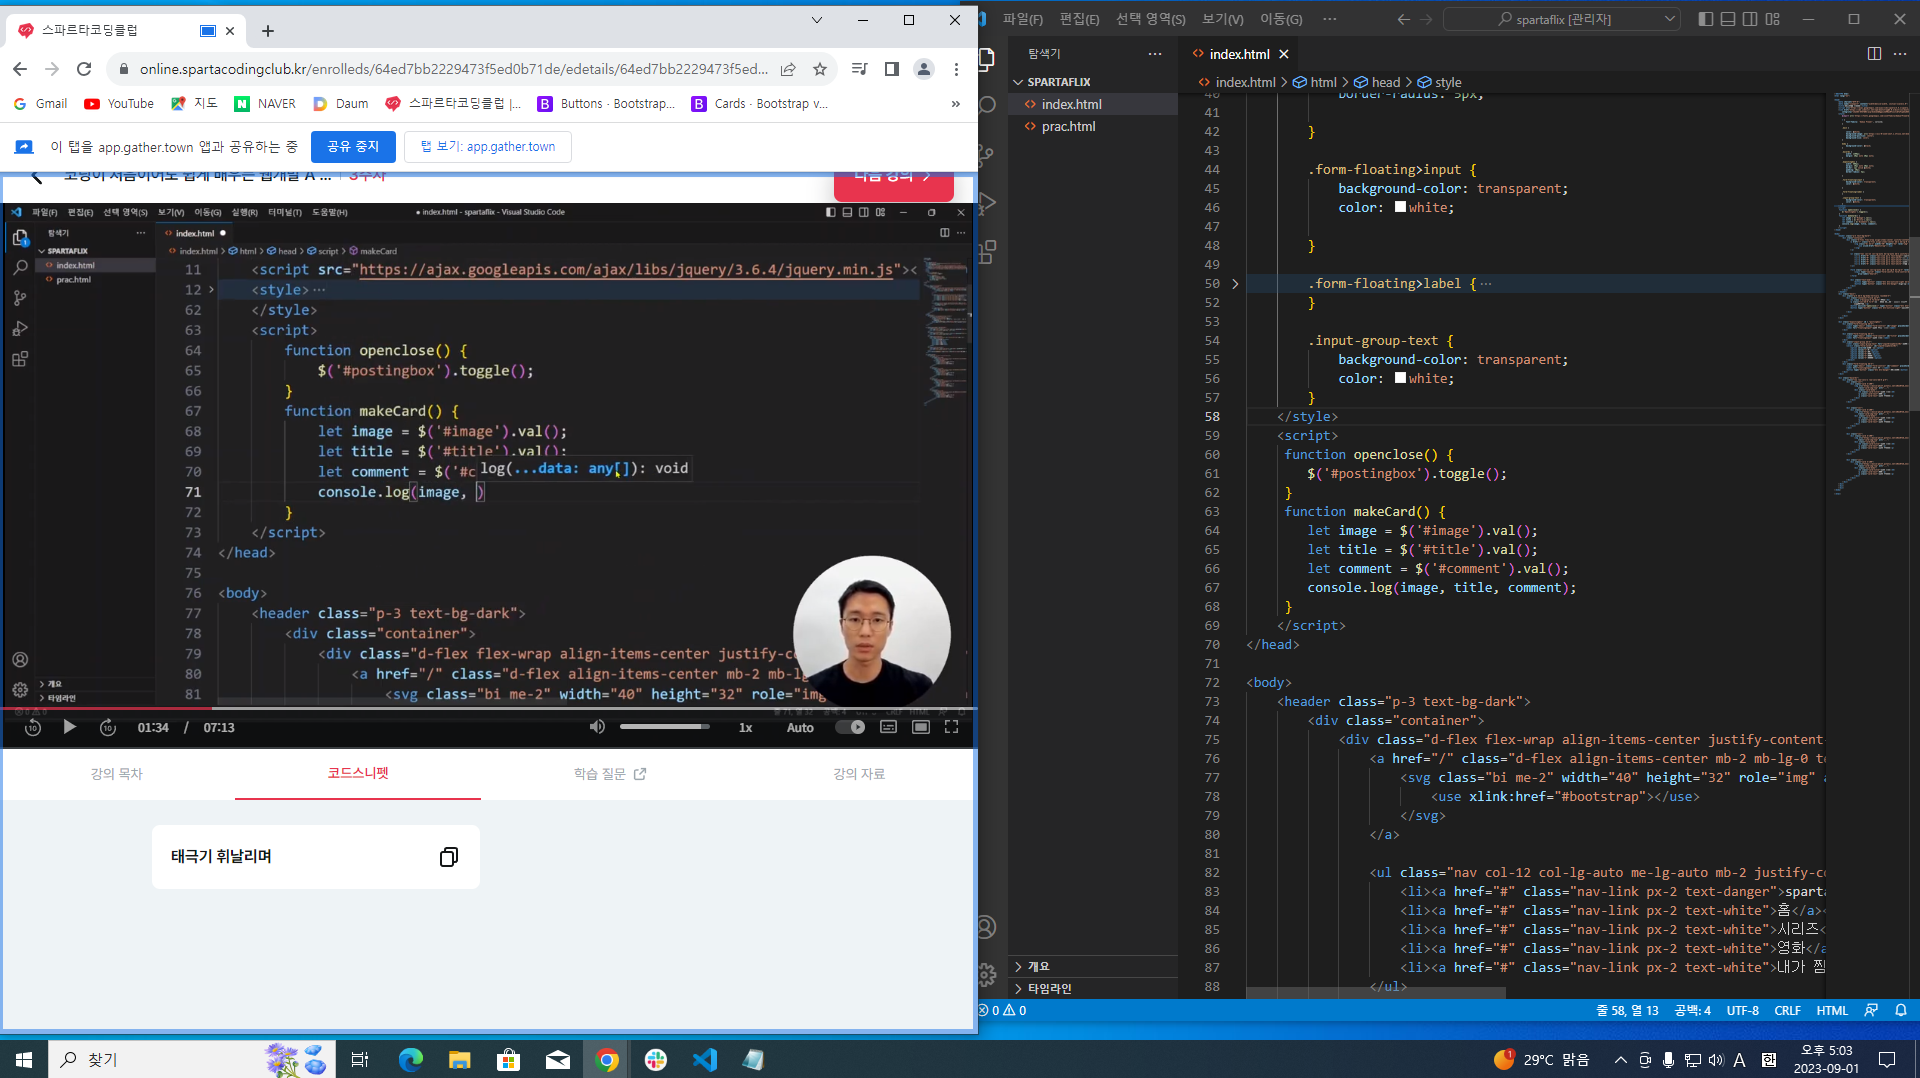1920x1078 pixels.
Task: Toggle the VS Code primary sidebar layout
Action: [x=1705, y=19]
